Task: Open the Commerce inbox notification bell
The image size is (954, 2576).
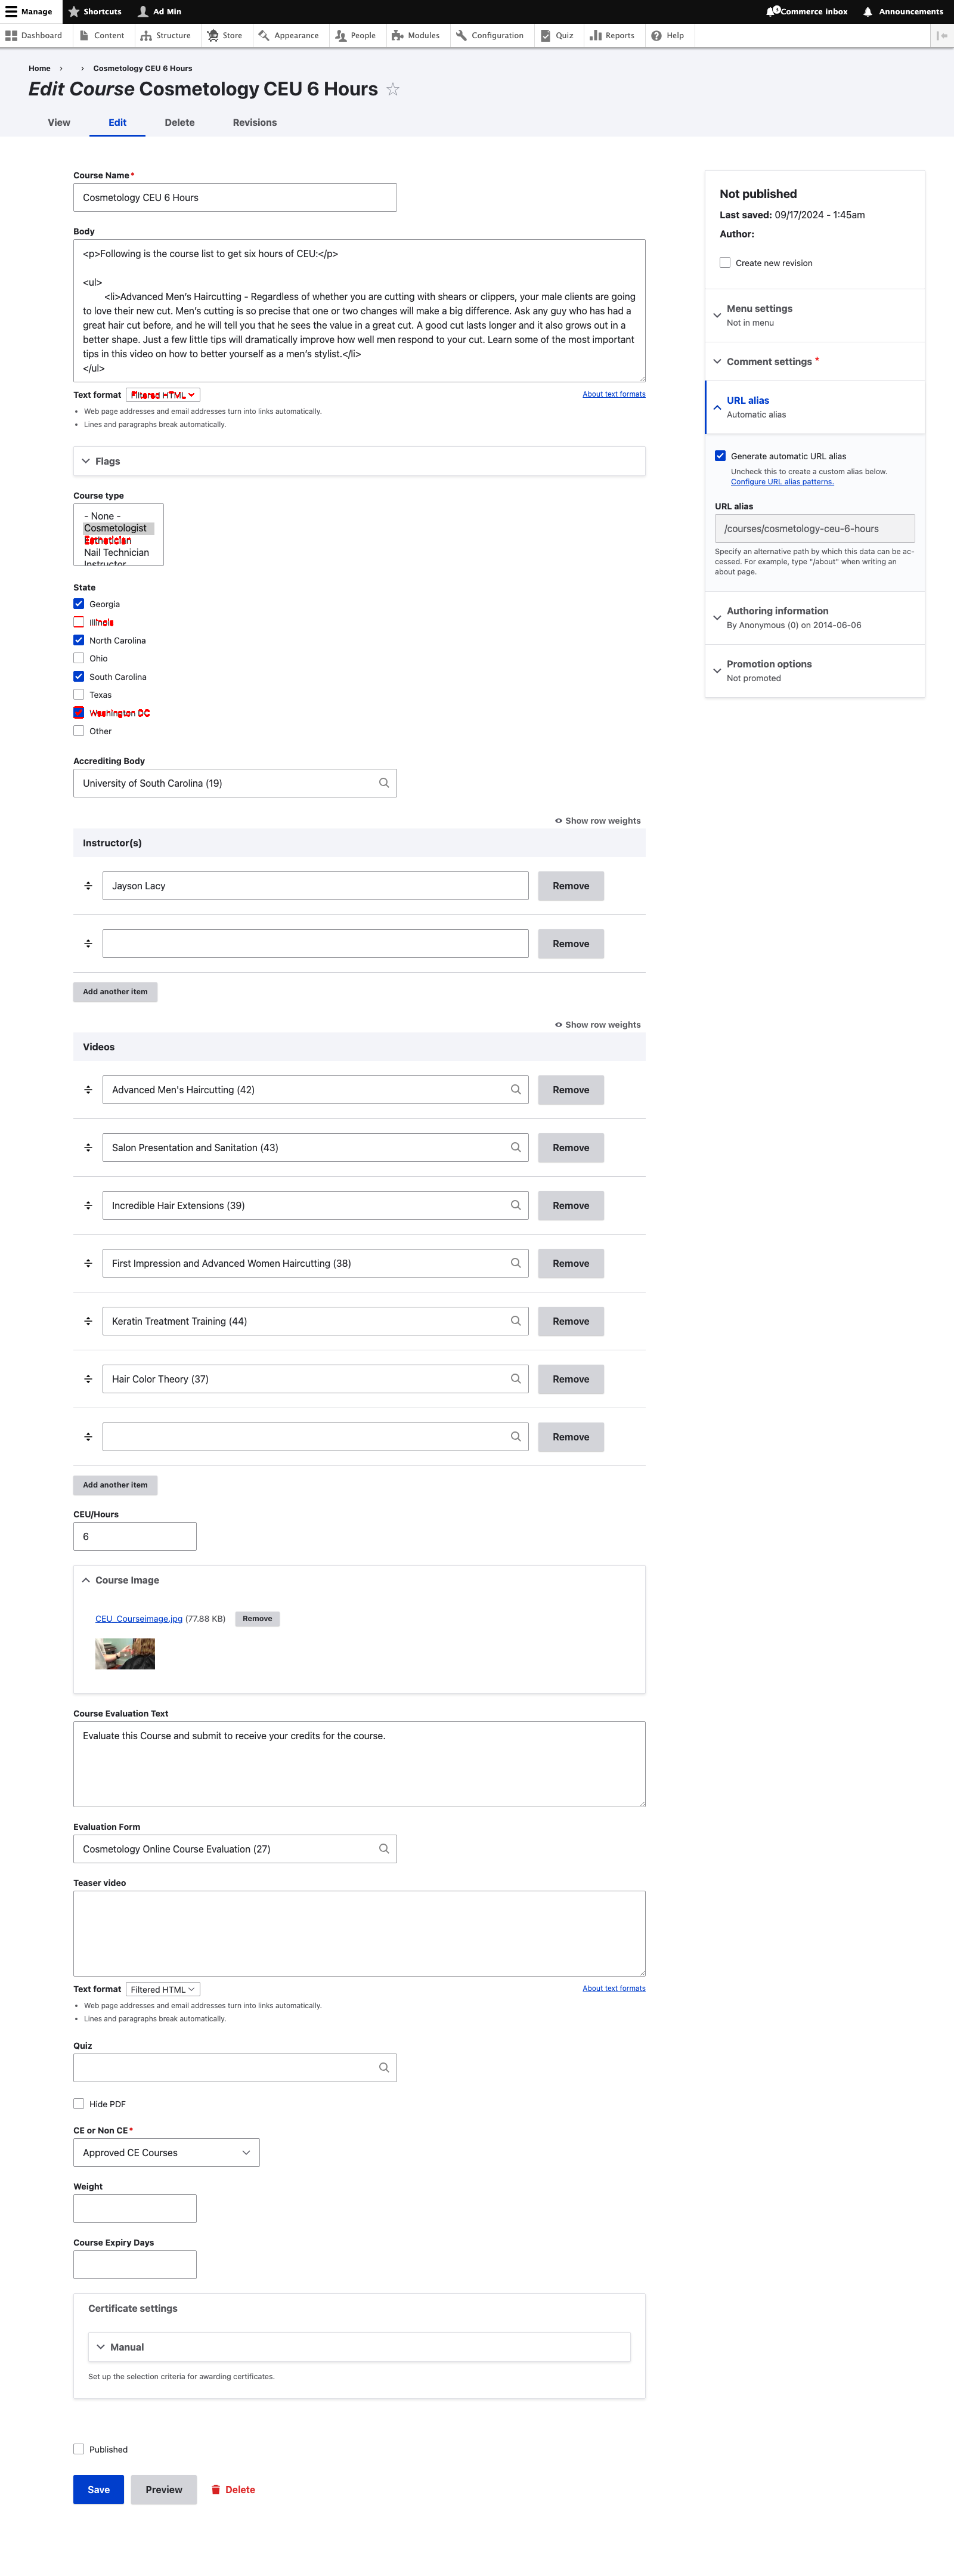Action: point(772,12)
